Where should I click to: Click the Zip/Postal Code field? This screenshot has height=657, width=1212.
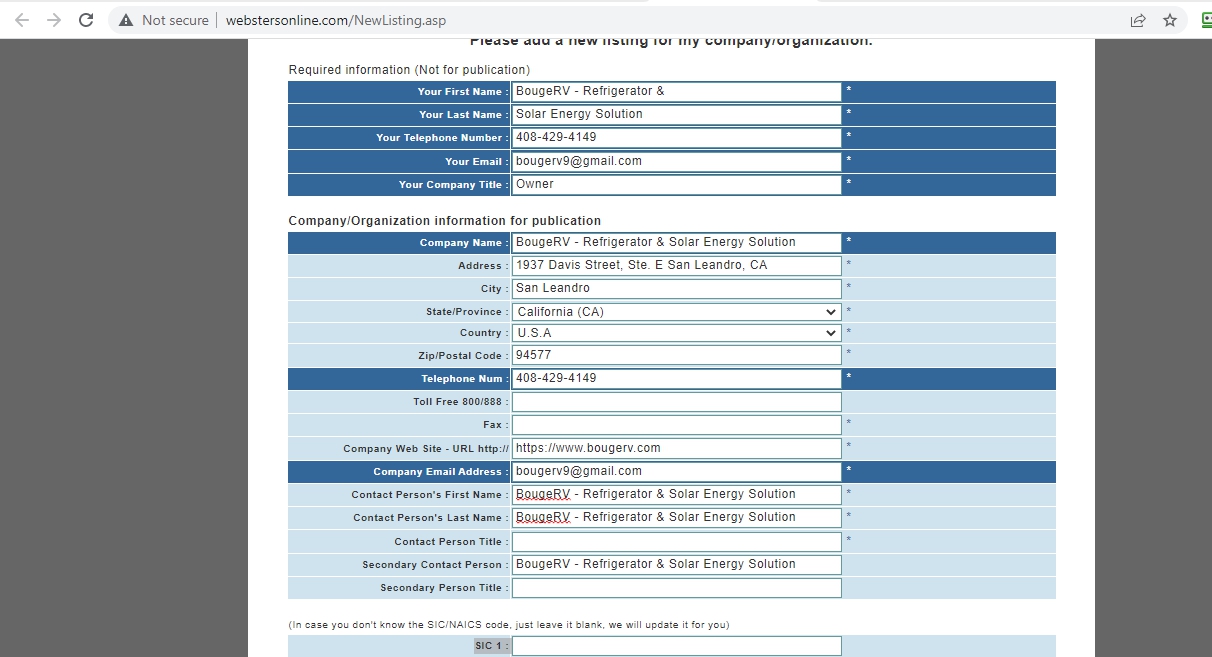[676, 355]
